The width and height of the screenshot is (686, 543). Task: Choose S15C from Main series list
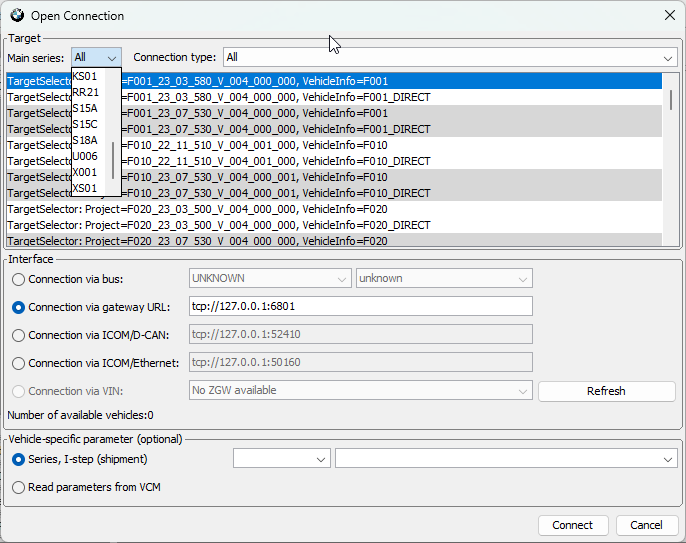[89, 124]
